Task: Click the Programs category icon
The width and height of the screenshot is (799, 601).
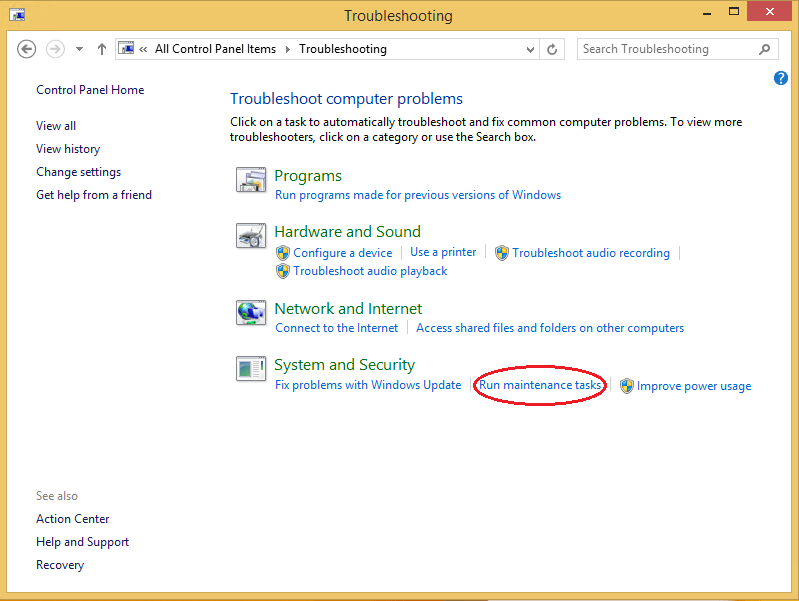Action: 251,179
